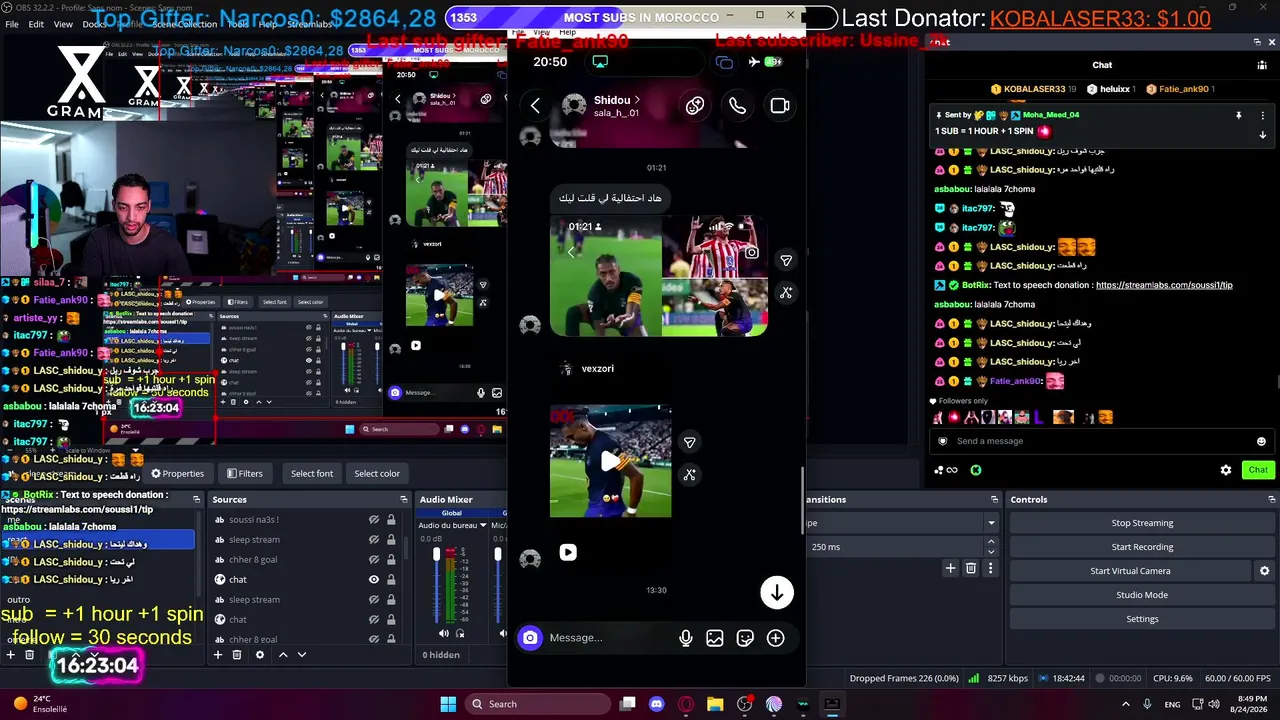Play the vexzori reel video

click(610, 461)
